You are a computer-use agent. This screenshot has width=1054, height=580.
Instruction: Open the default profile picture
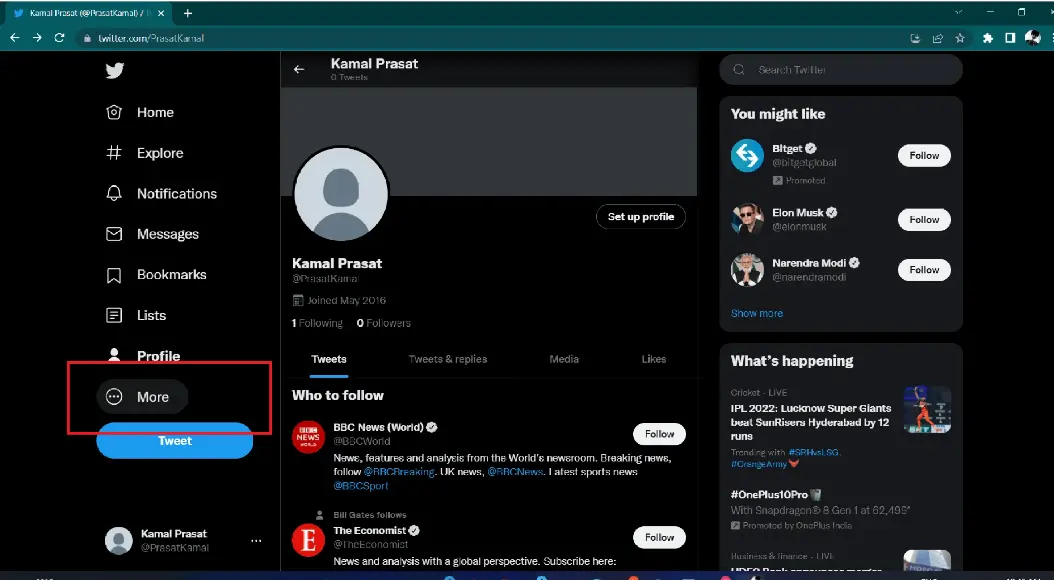click(x=341, y=194)
